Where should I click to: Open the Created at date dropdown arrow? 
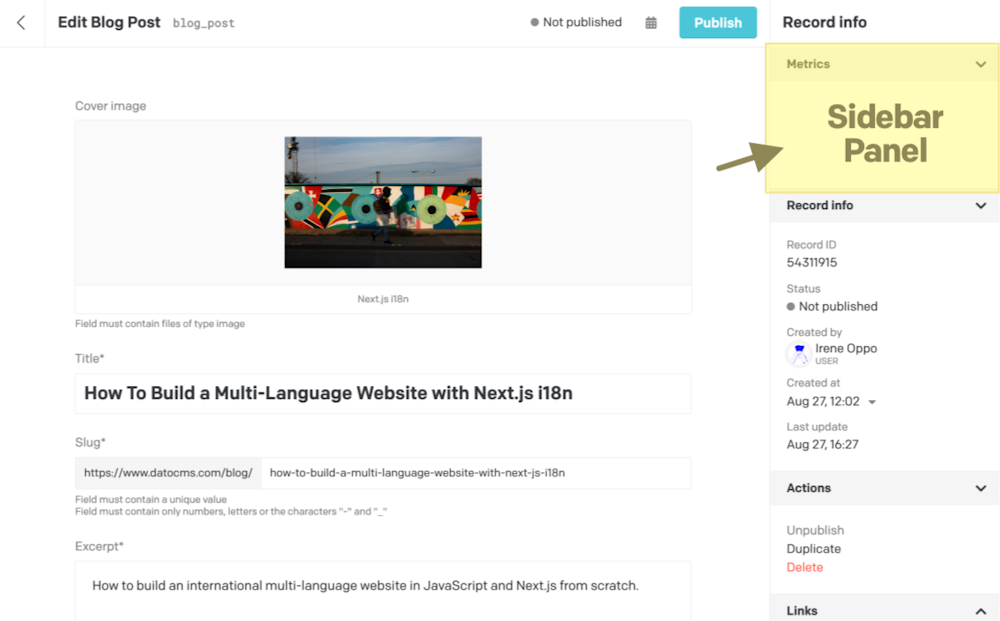tap(872, 402)
